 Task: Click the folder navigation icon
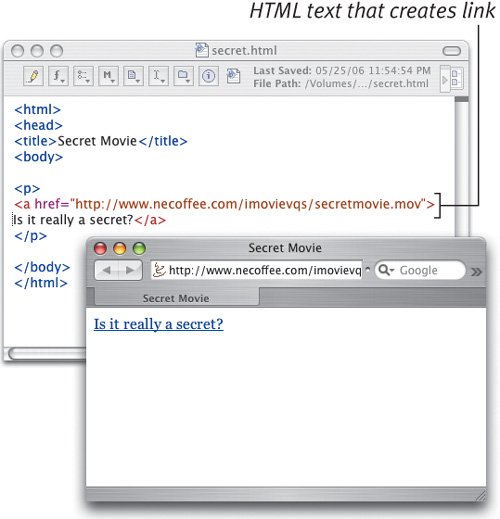[x=183, y=76]
